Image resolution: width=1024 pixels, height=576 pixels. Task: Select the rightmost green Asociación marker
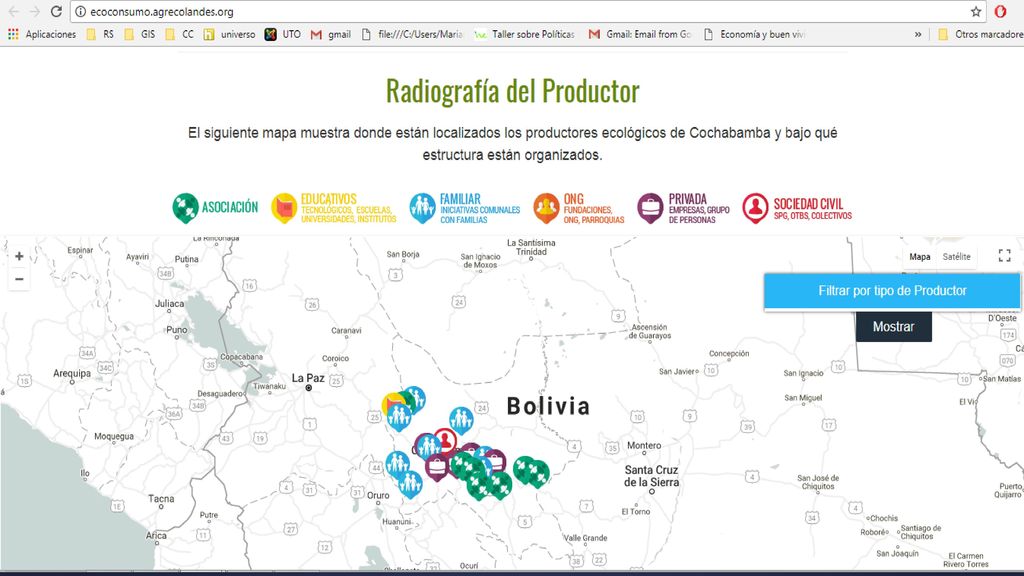tap(538, 474)
